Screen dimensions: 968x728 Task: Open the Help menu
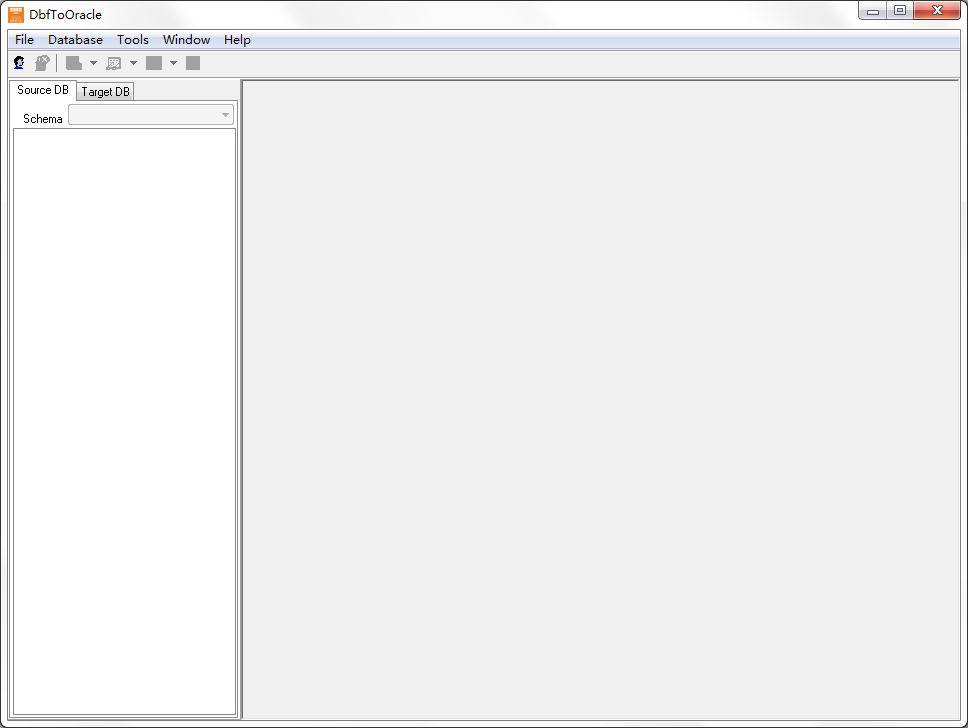(237, 39)
